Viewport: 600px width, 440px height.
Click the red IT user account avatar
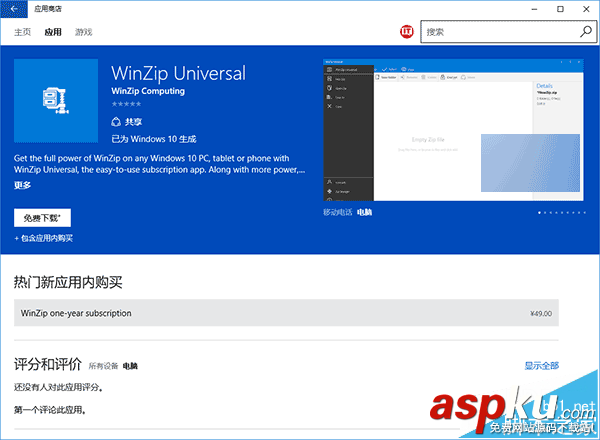click(407, 31)
